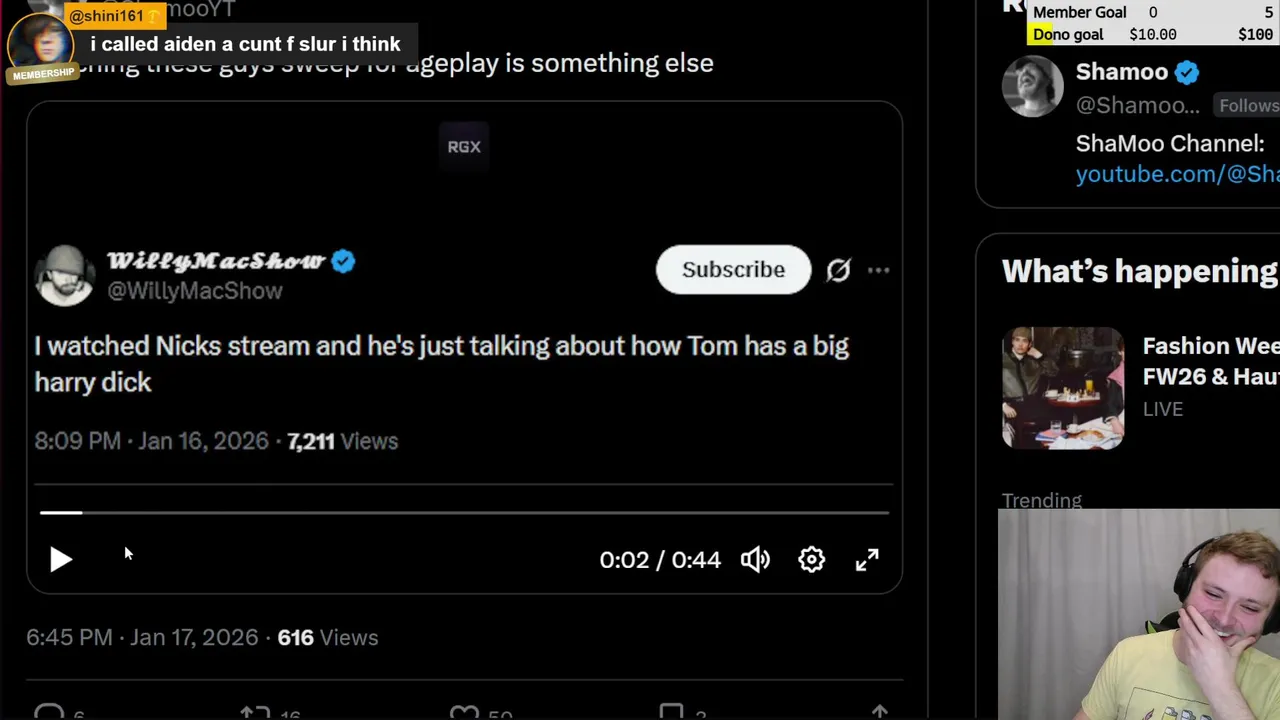The height and width of the screenshot is (720, 1280).
Task: Mute the video volume speaker icon
Action: (x=755, y=560)
